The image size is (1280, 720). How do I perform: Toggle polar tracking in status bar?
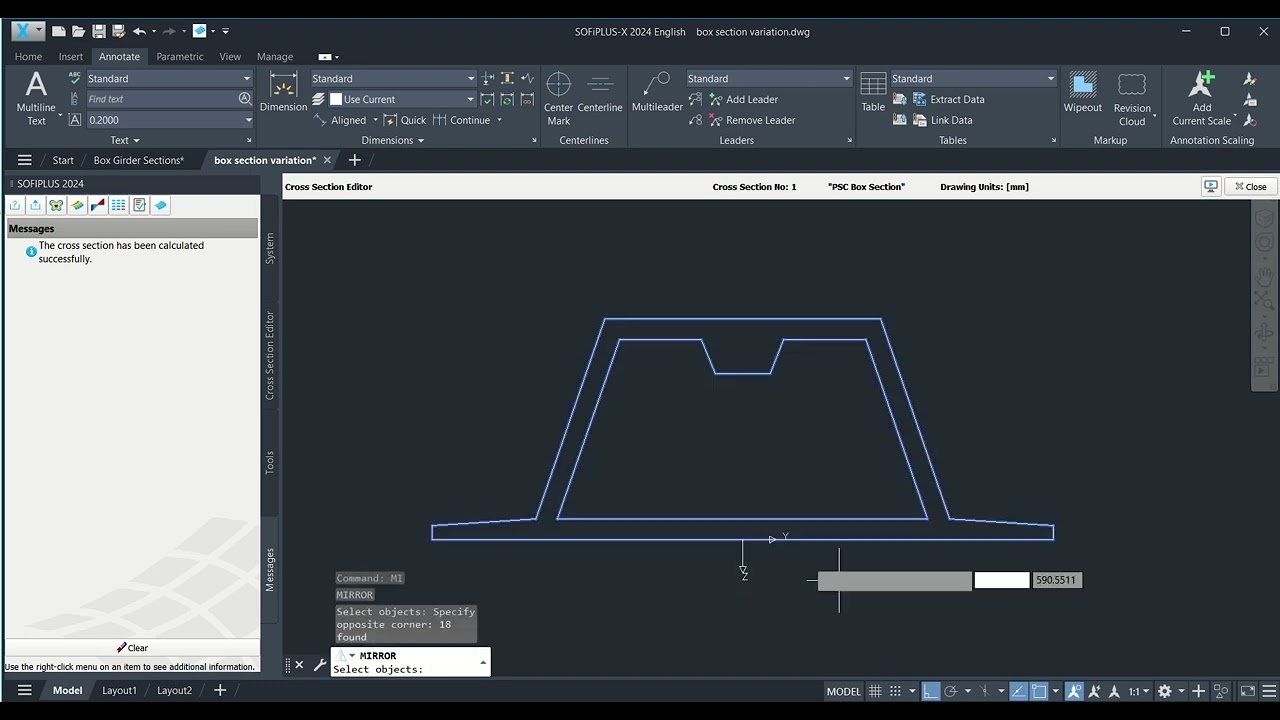pos(951,691)
